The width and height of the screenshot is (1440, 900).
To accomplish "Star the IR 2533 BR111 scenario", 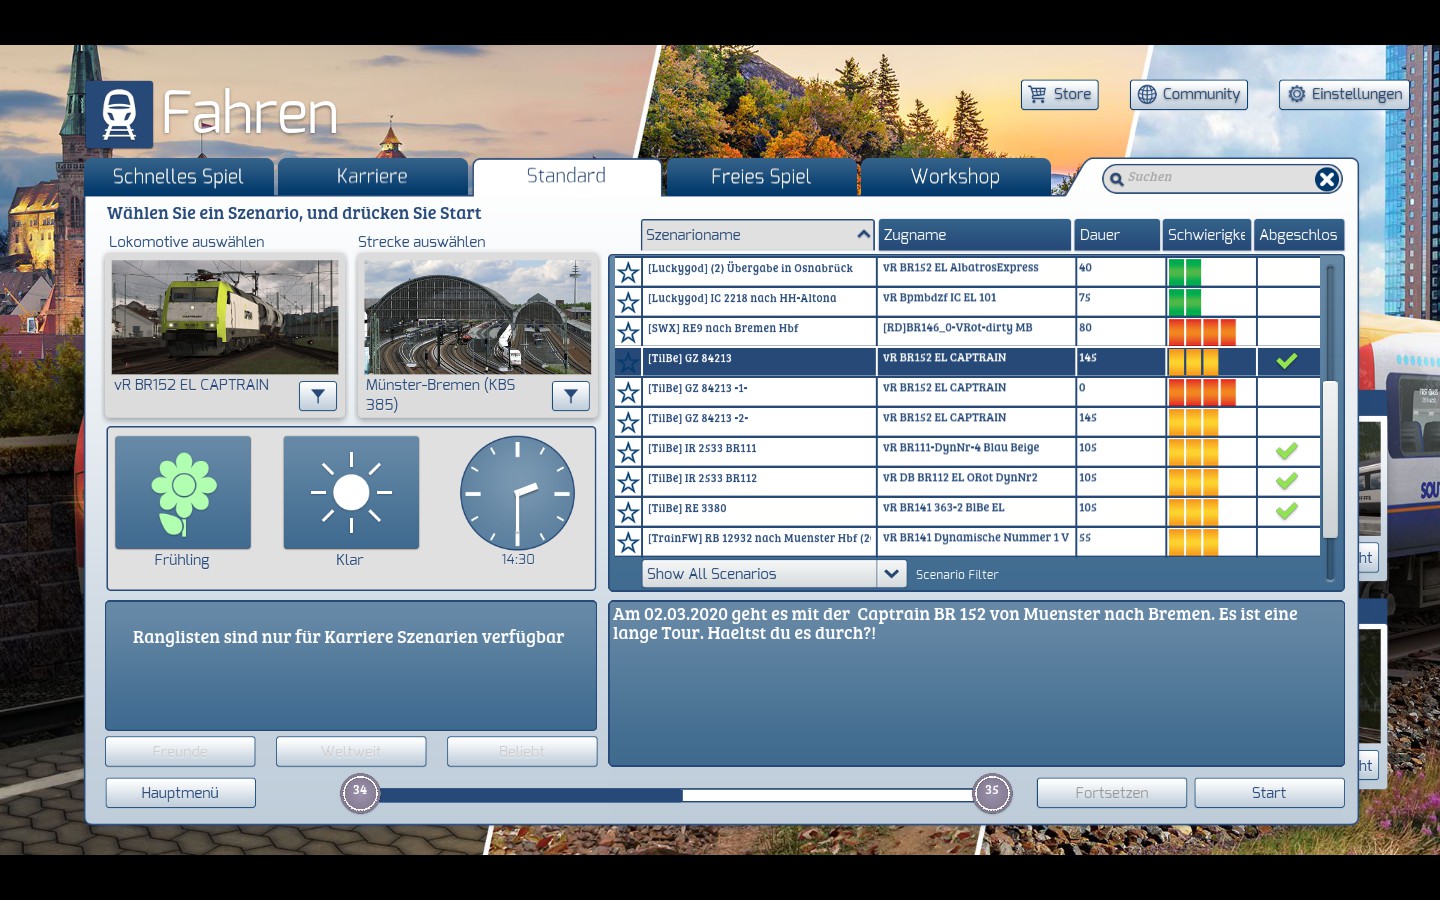I will 628,452.
